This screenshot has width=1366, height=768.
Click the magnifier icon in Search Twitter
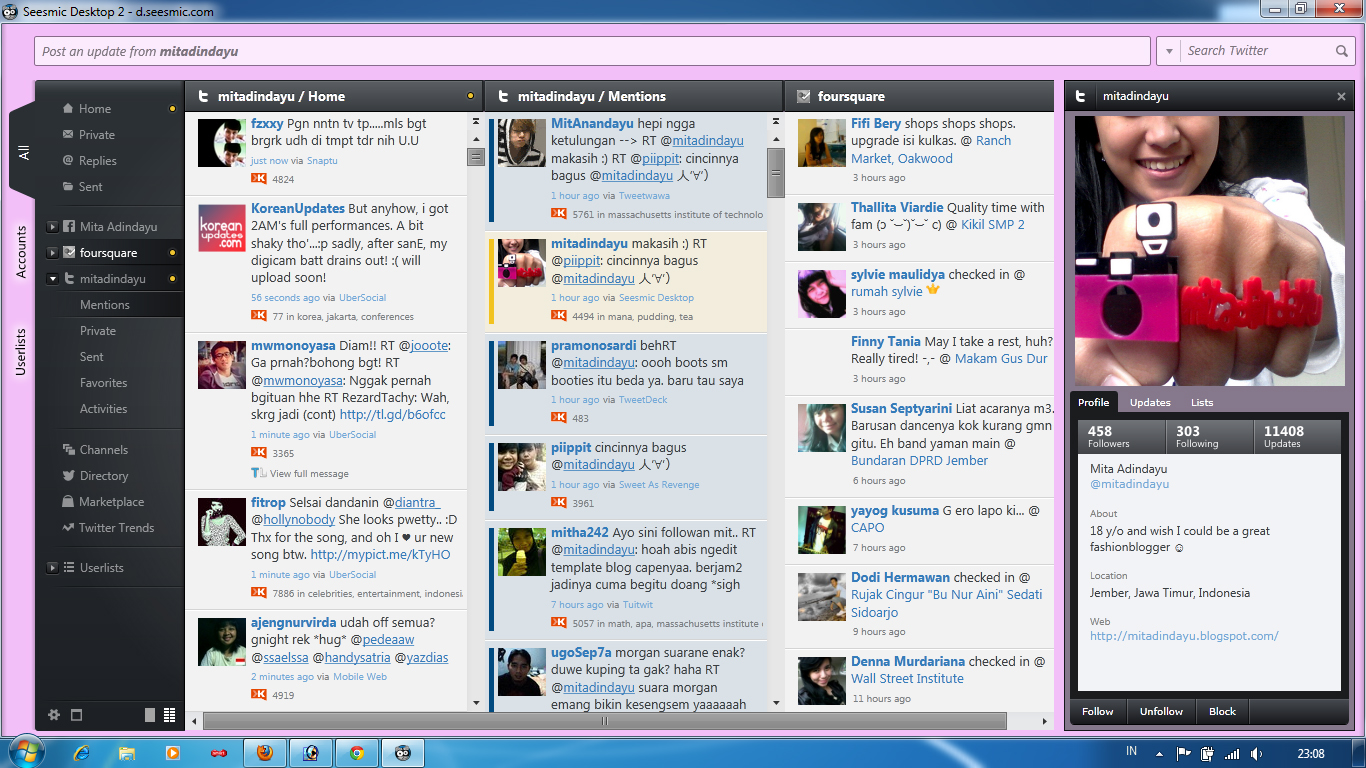pyautogui.click(x=1342, y=51)
